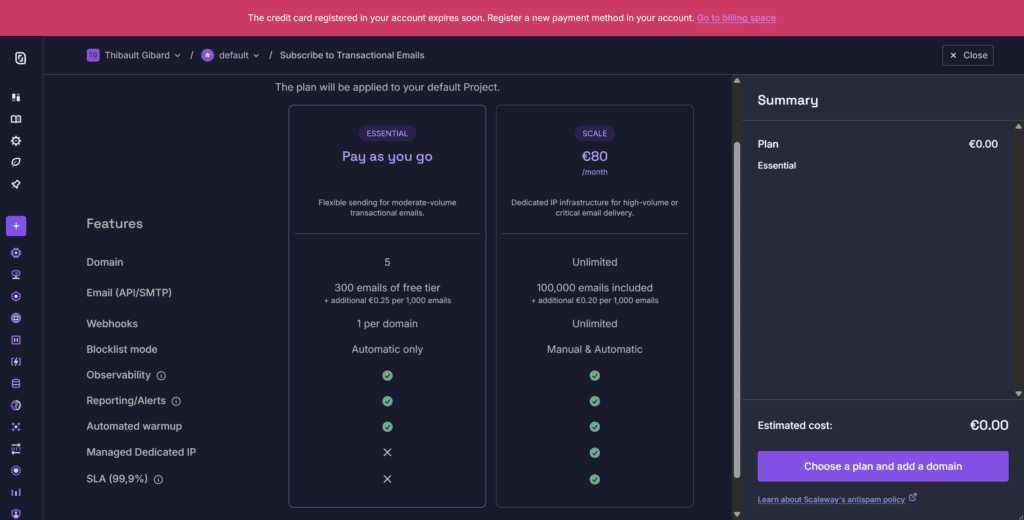Viewport: 1024px width, 520px height.
Task: Click the Pay as you go heading
Action: coord(387,156)
